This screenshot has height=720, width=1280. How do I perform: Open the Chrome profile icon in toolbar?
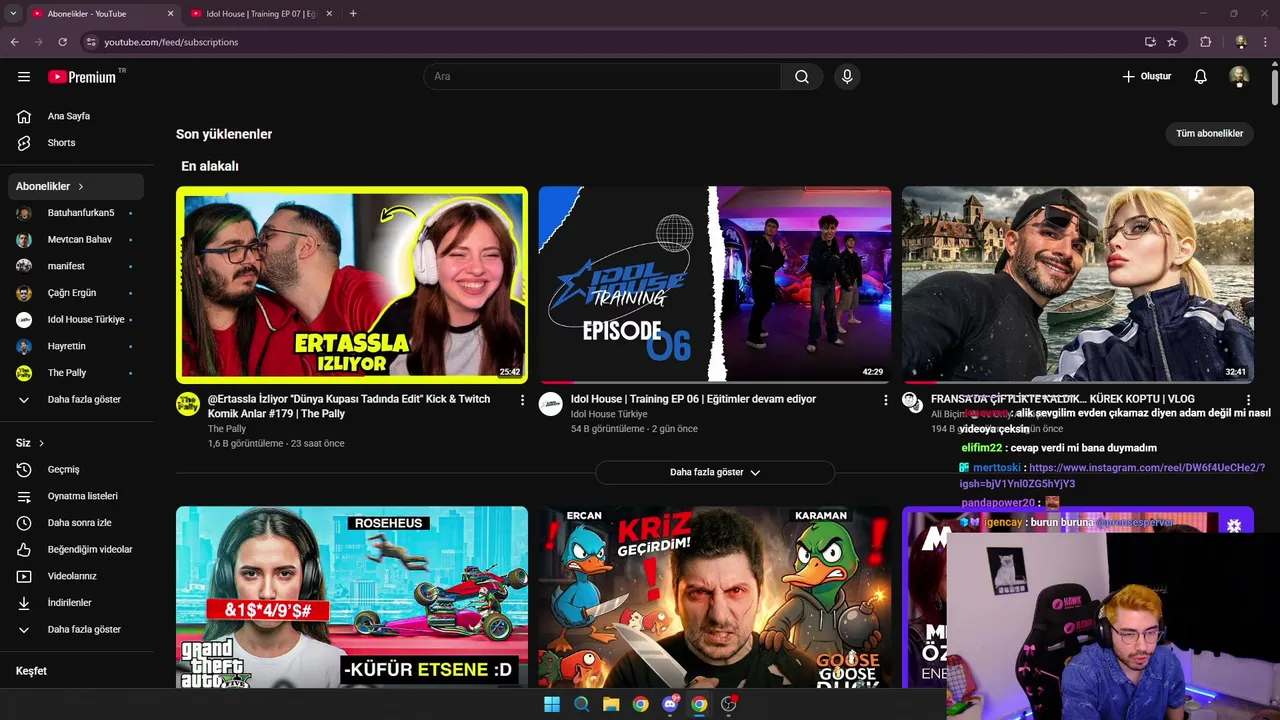point(1241,42)
